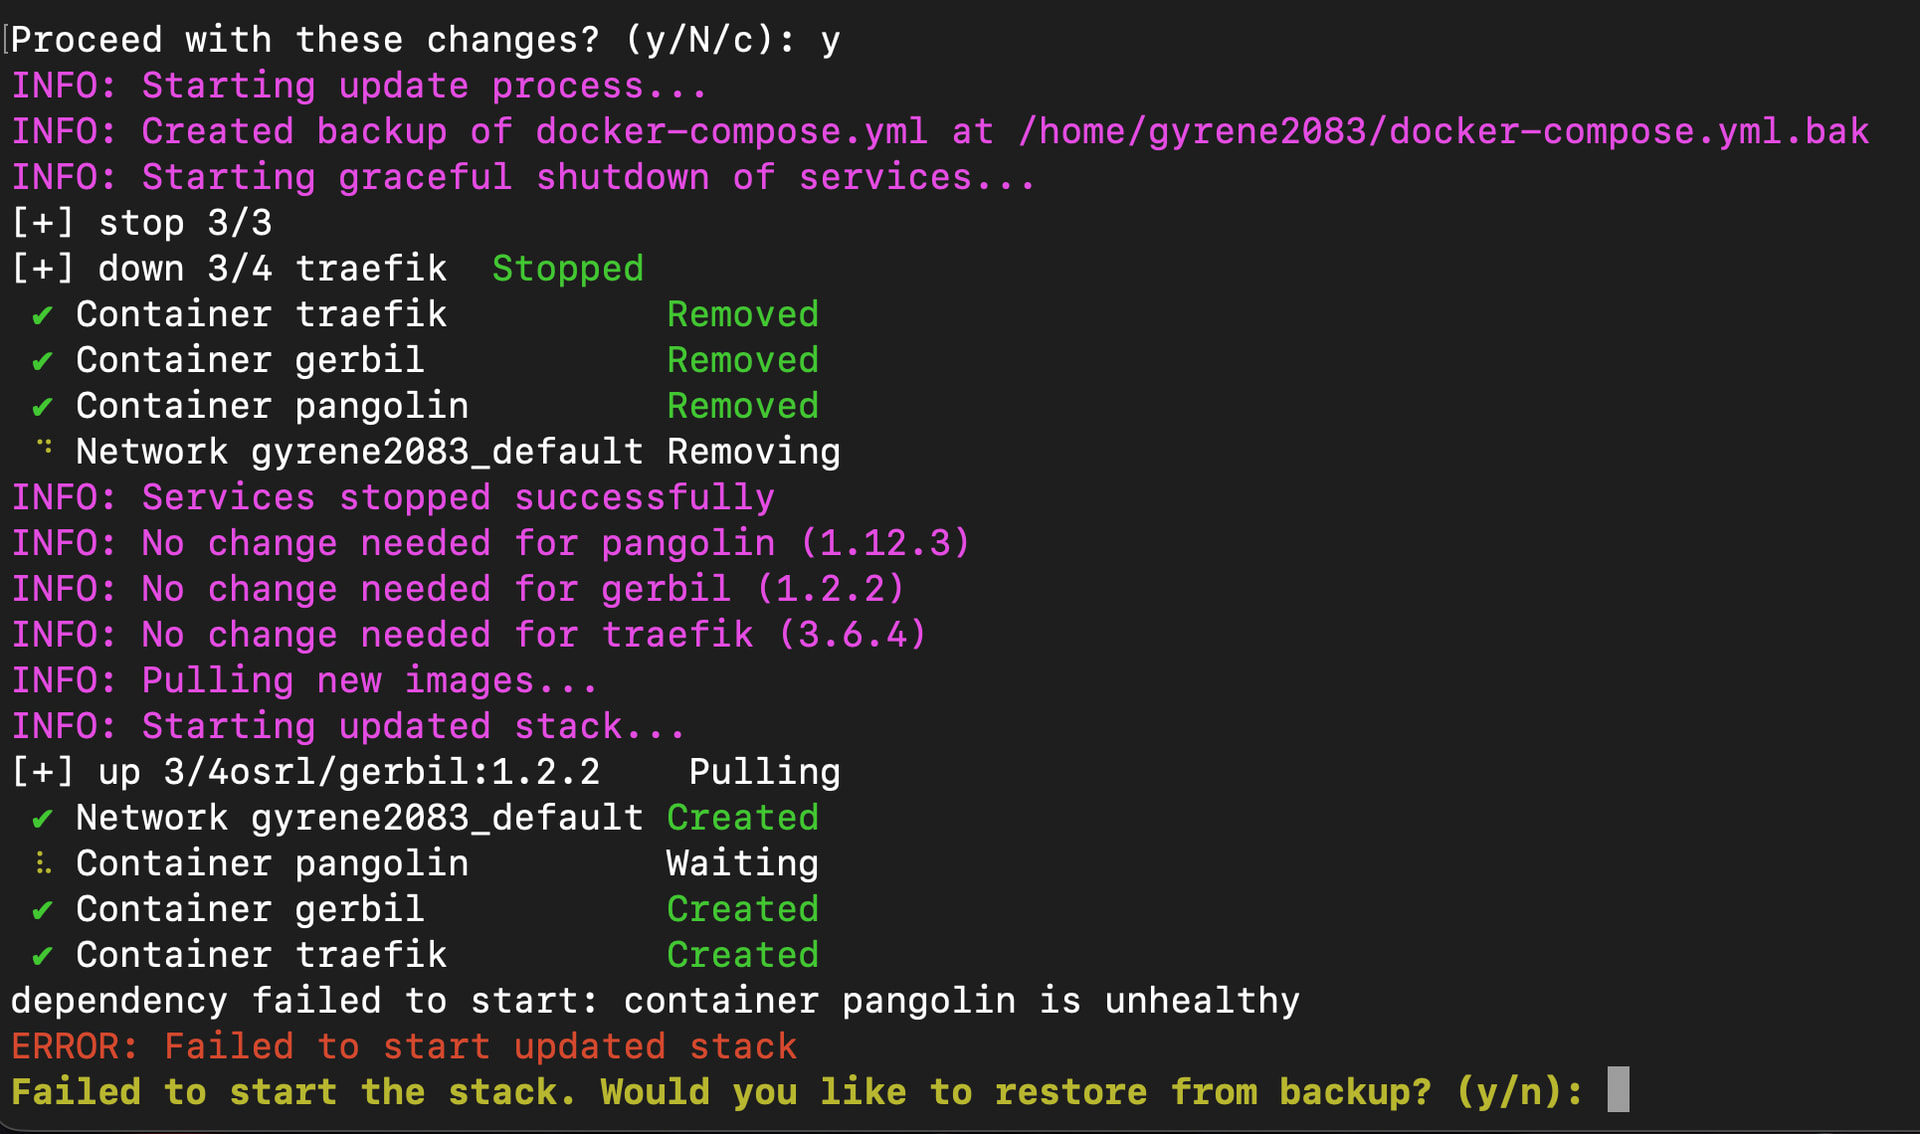Viewport: 1920px width, 1134px height.
Task: Click the 'Services stopped successfully' info line
Action: tap(393, 498)
